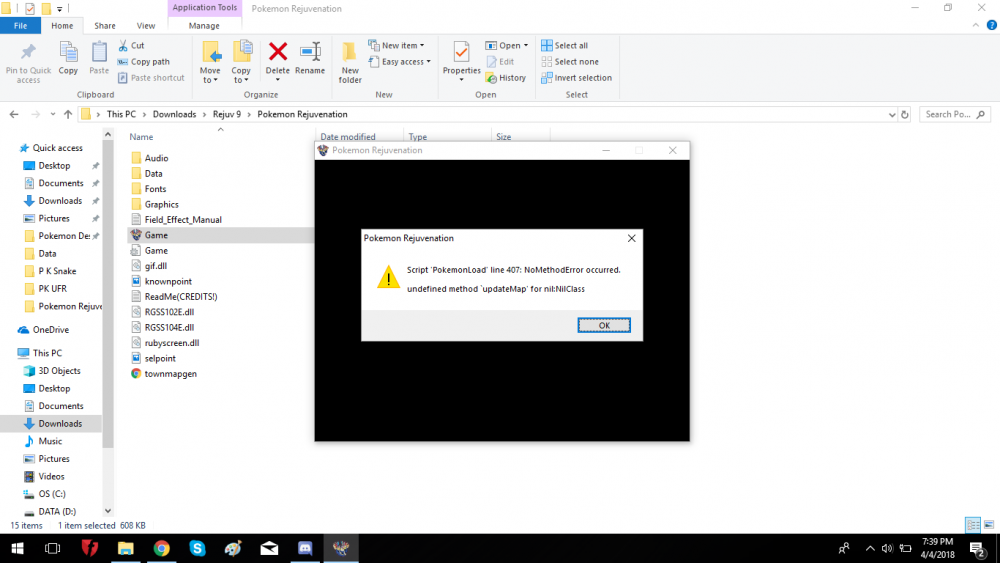This screenshot has width=1000, height=563.
Task: Go back with the Back arrow
Action: pos(14,114)
